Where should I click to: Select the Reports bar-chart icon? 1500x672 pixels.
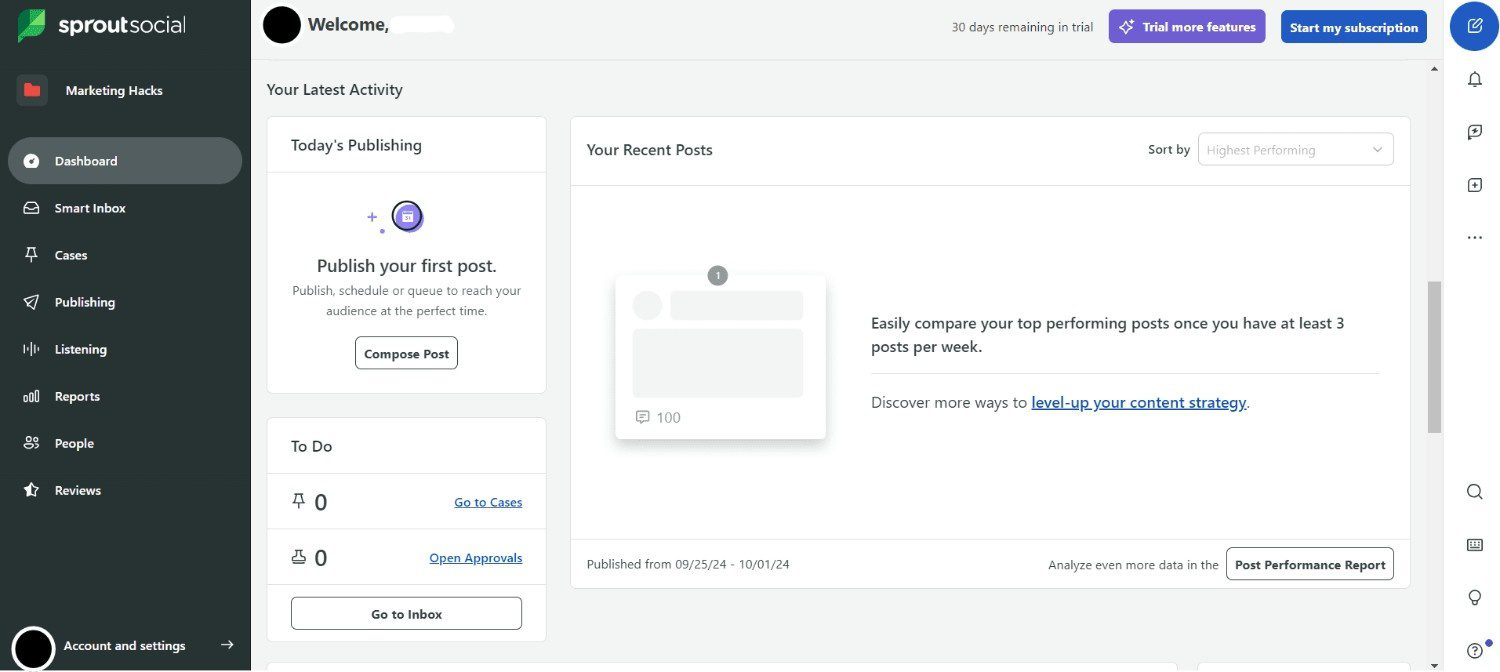pyautogui.click(x=31, y=395)
